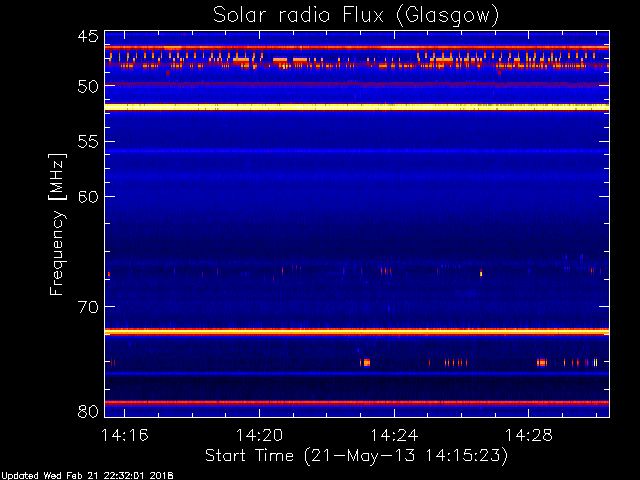Click the '14:28' time axis label

point(529,435)
